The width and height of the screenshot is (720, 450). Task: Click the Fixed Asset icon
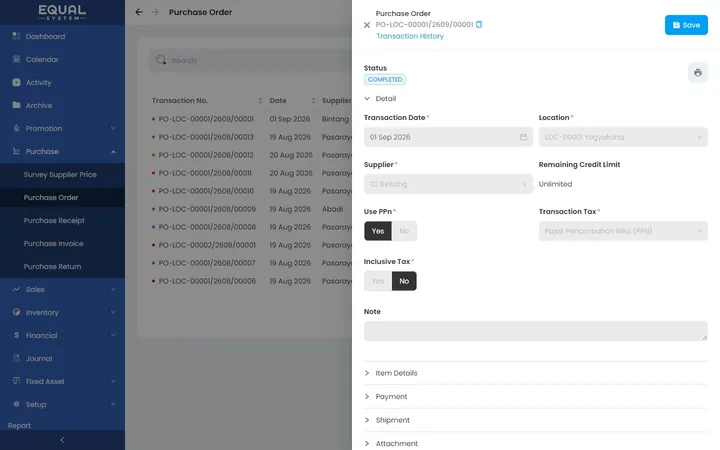tap(16, 381)
